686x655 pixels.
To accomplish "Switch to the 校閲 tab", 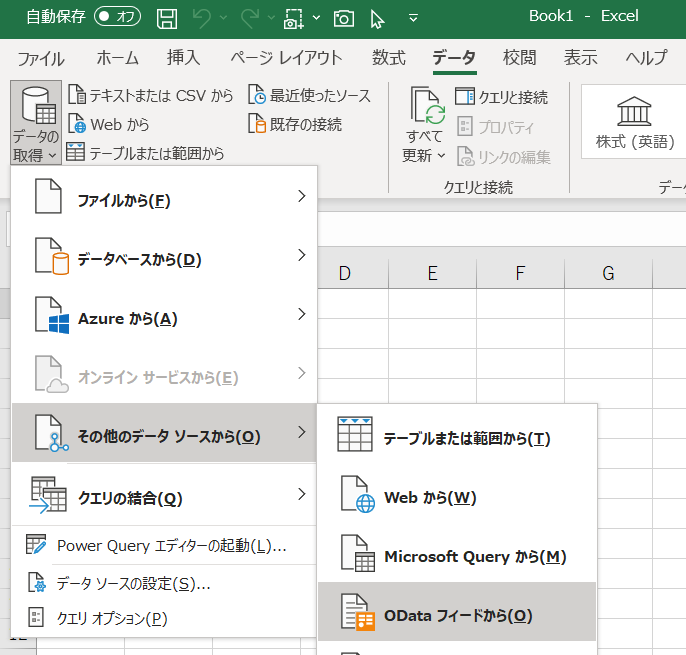I will coord(519,58).
